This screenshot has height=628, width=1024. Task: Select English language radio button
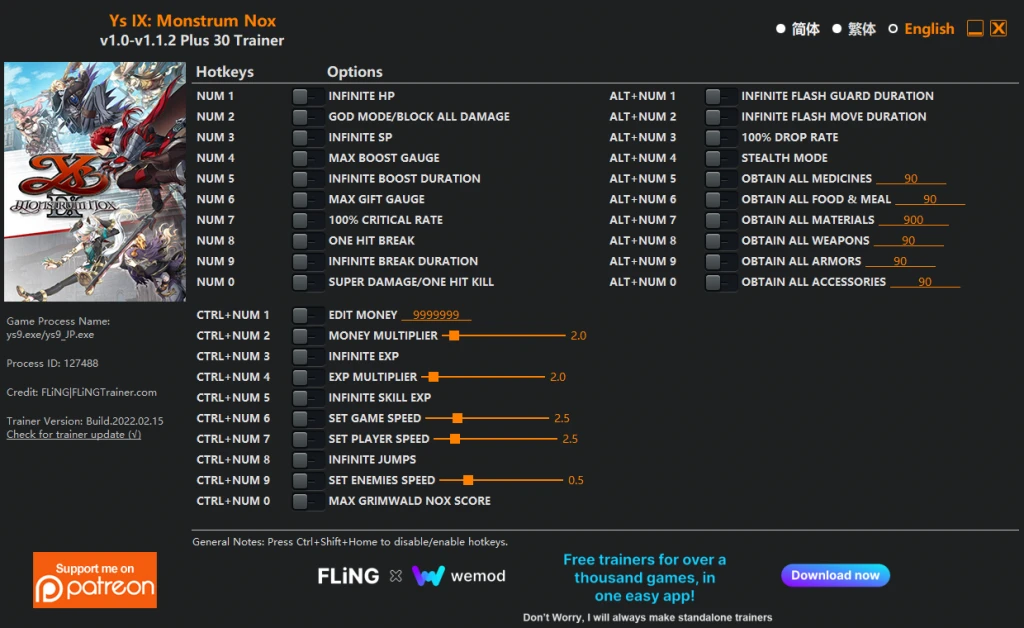click(x=894, y=29)
